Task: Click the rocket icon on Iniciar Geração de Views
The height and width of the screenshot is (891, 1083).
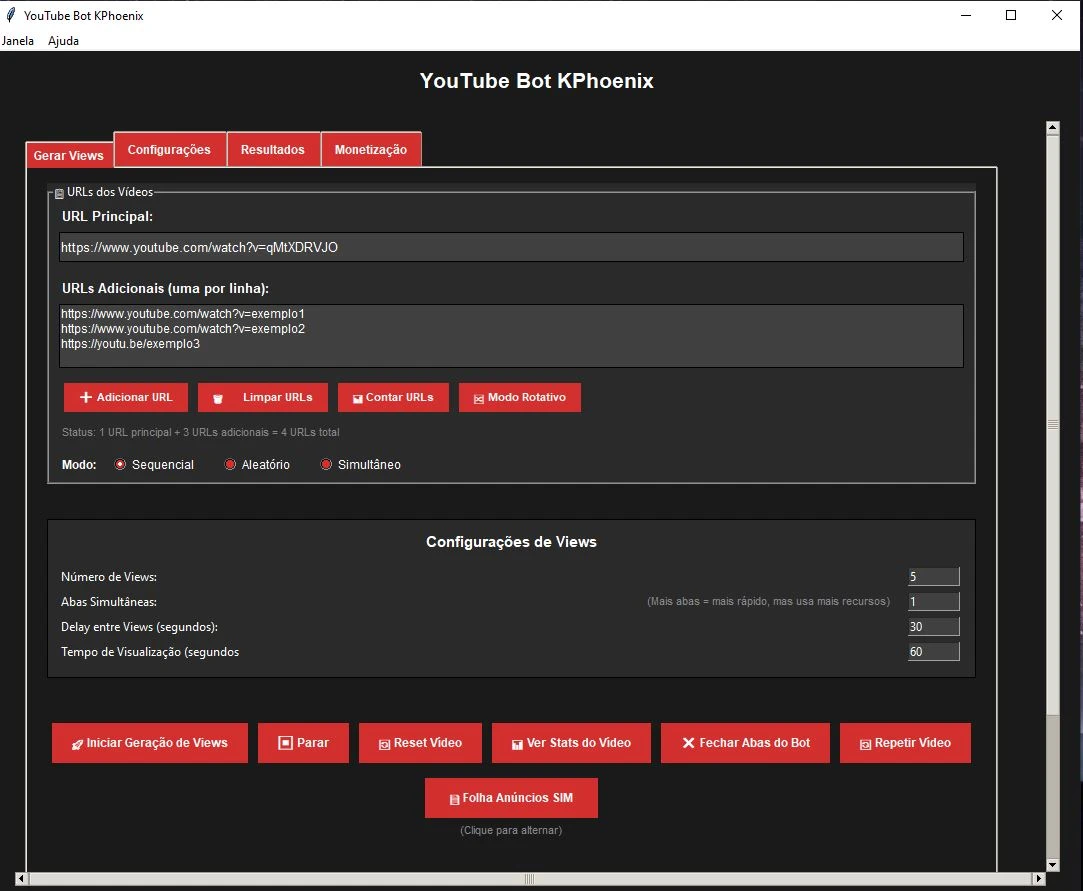Action: [x=78, y=744]
